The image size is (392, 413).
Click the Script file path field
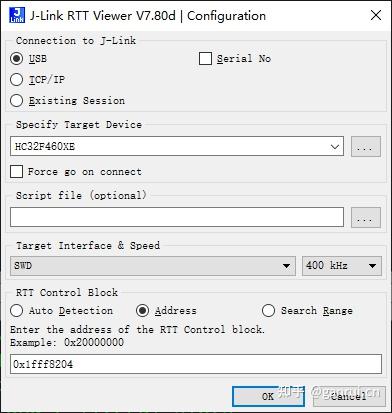[177, 217]
